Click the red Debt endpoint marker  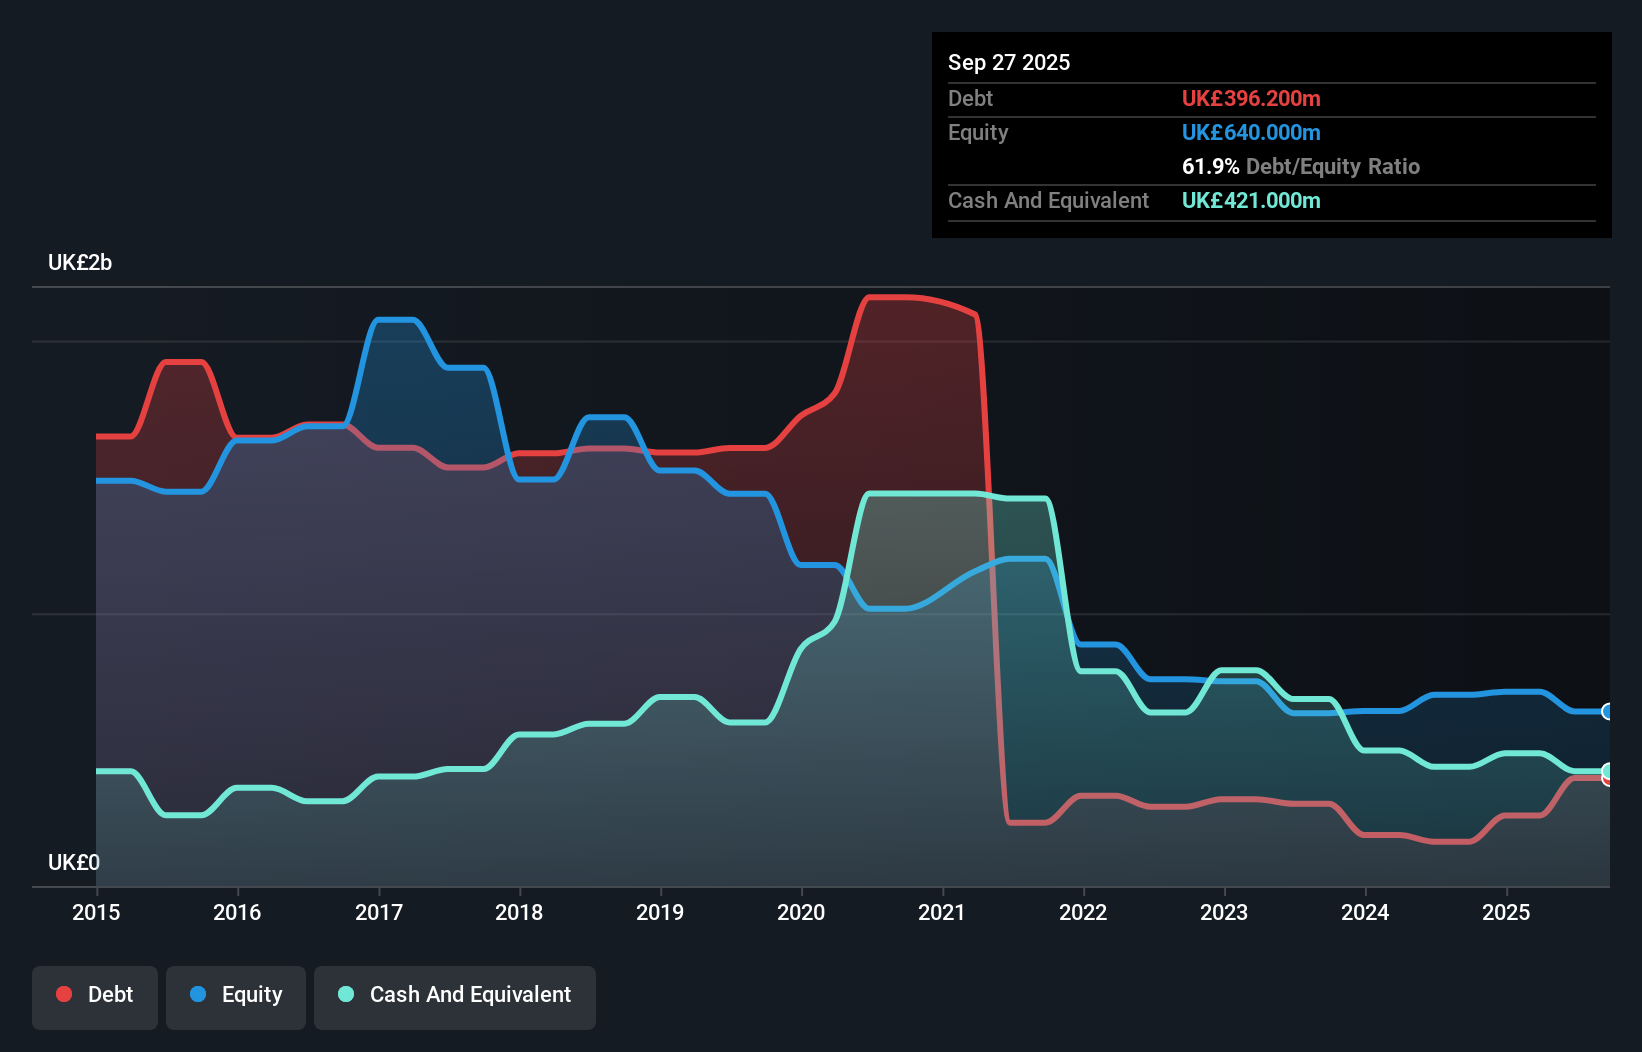[x=1606, y=780]
